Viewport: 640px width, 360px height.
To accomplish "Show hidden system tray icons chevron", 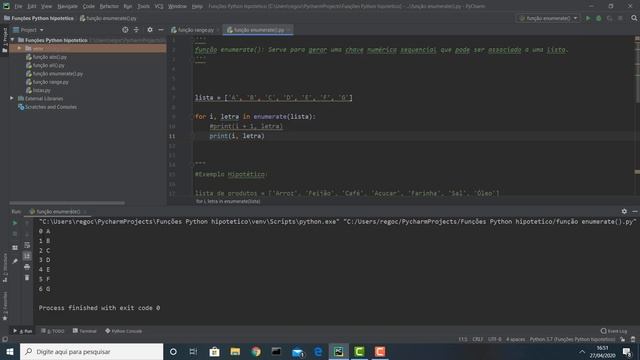I will coord(582,352).
